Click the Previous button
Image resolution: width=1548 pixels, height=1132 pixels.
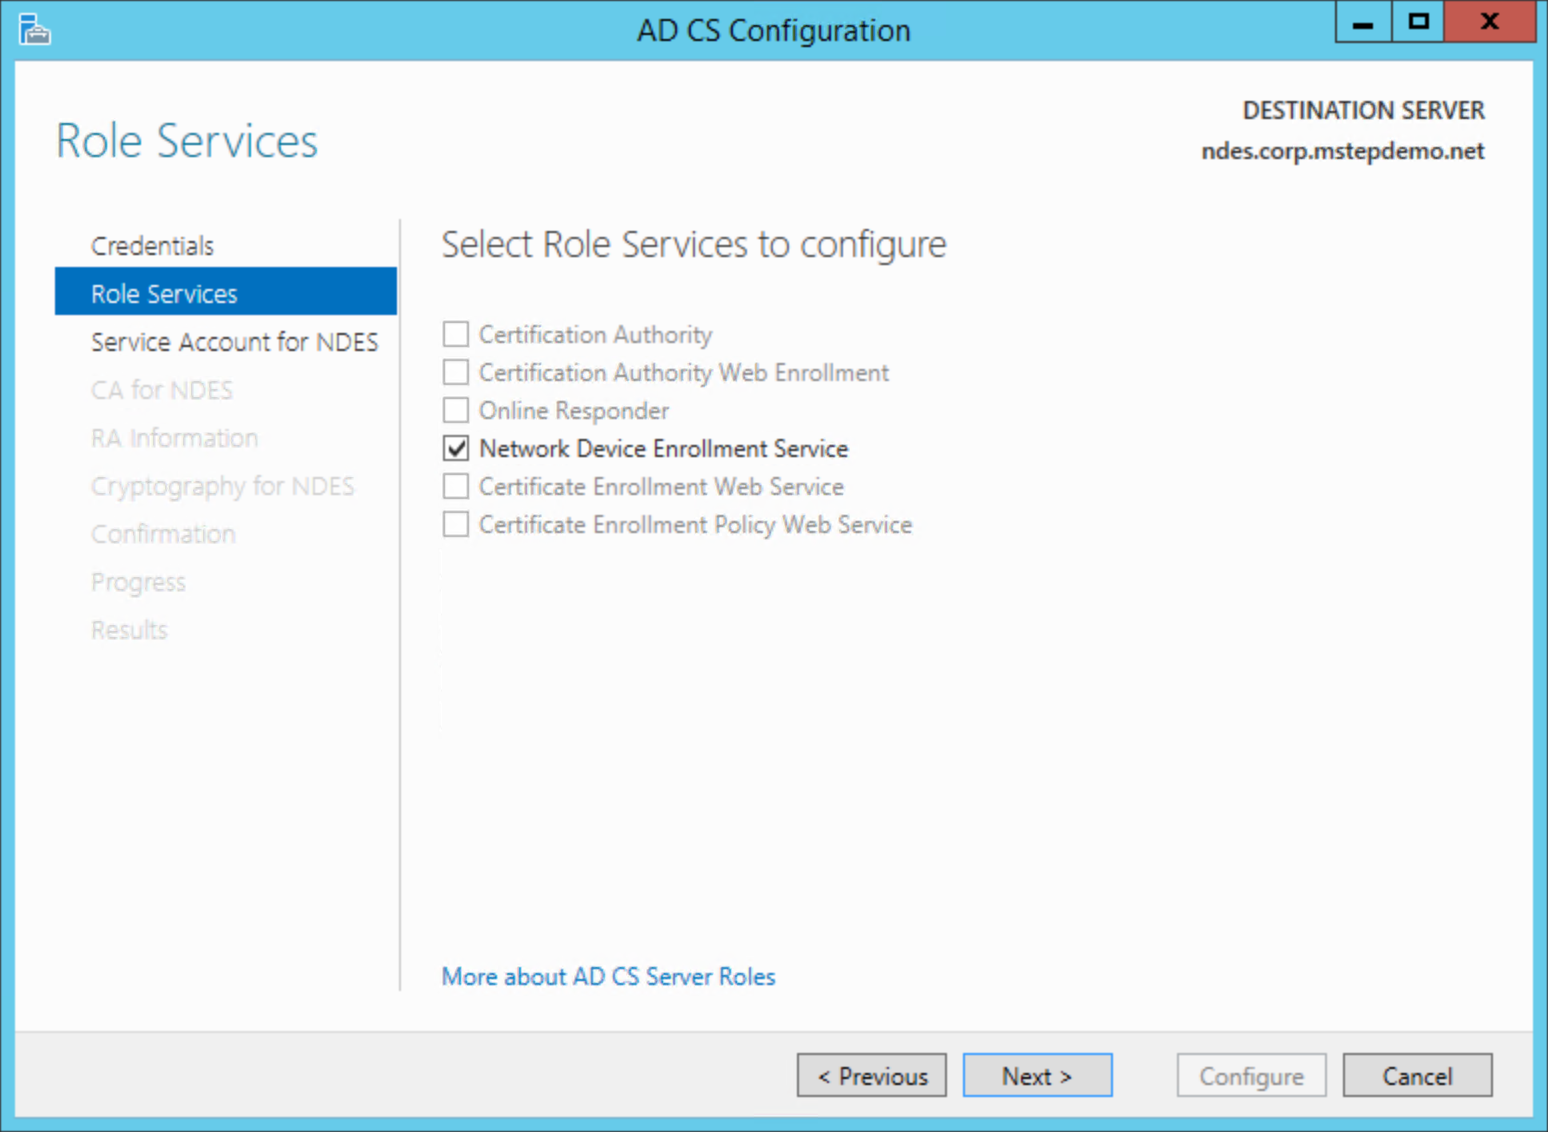click(871, 1076)
